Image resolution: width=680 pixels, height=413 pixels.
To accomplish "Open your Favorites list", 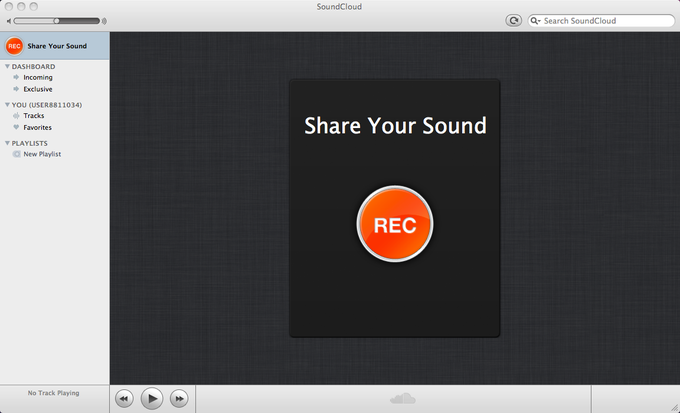I will click(37, 127).
